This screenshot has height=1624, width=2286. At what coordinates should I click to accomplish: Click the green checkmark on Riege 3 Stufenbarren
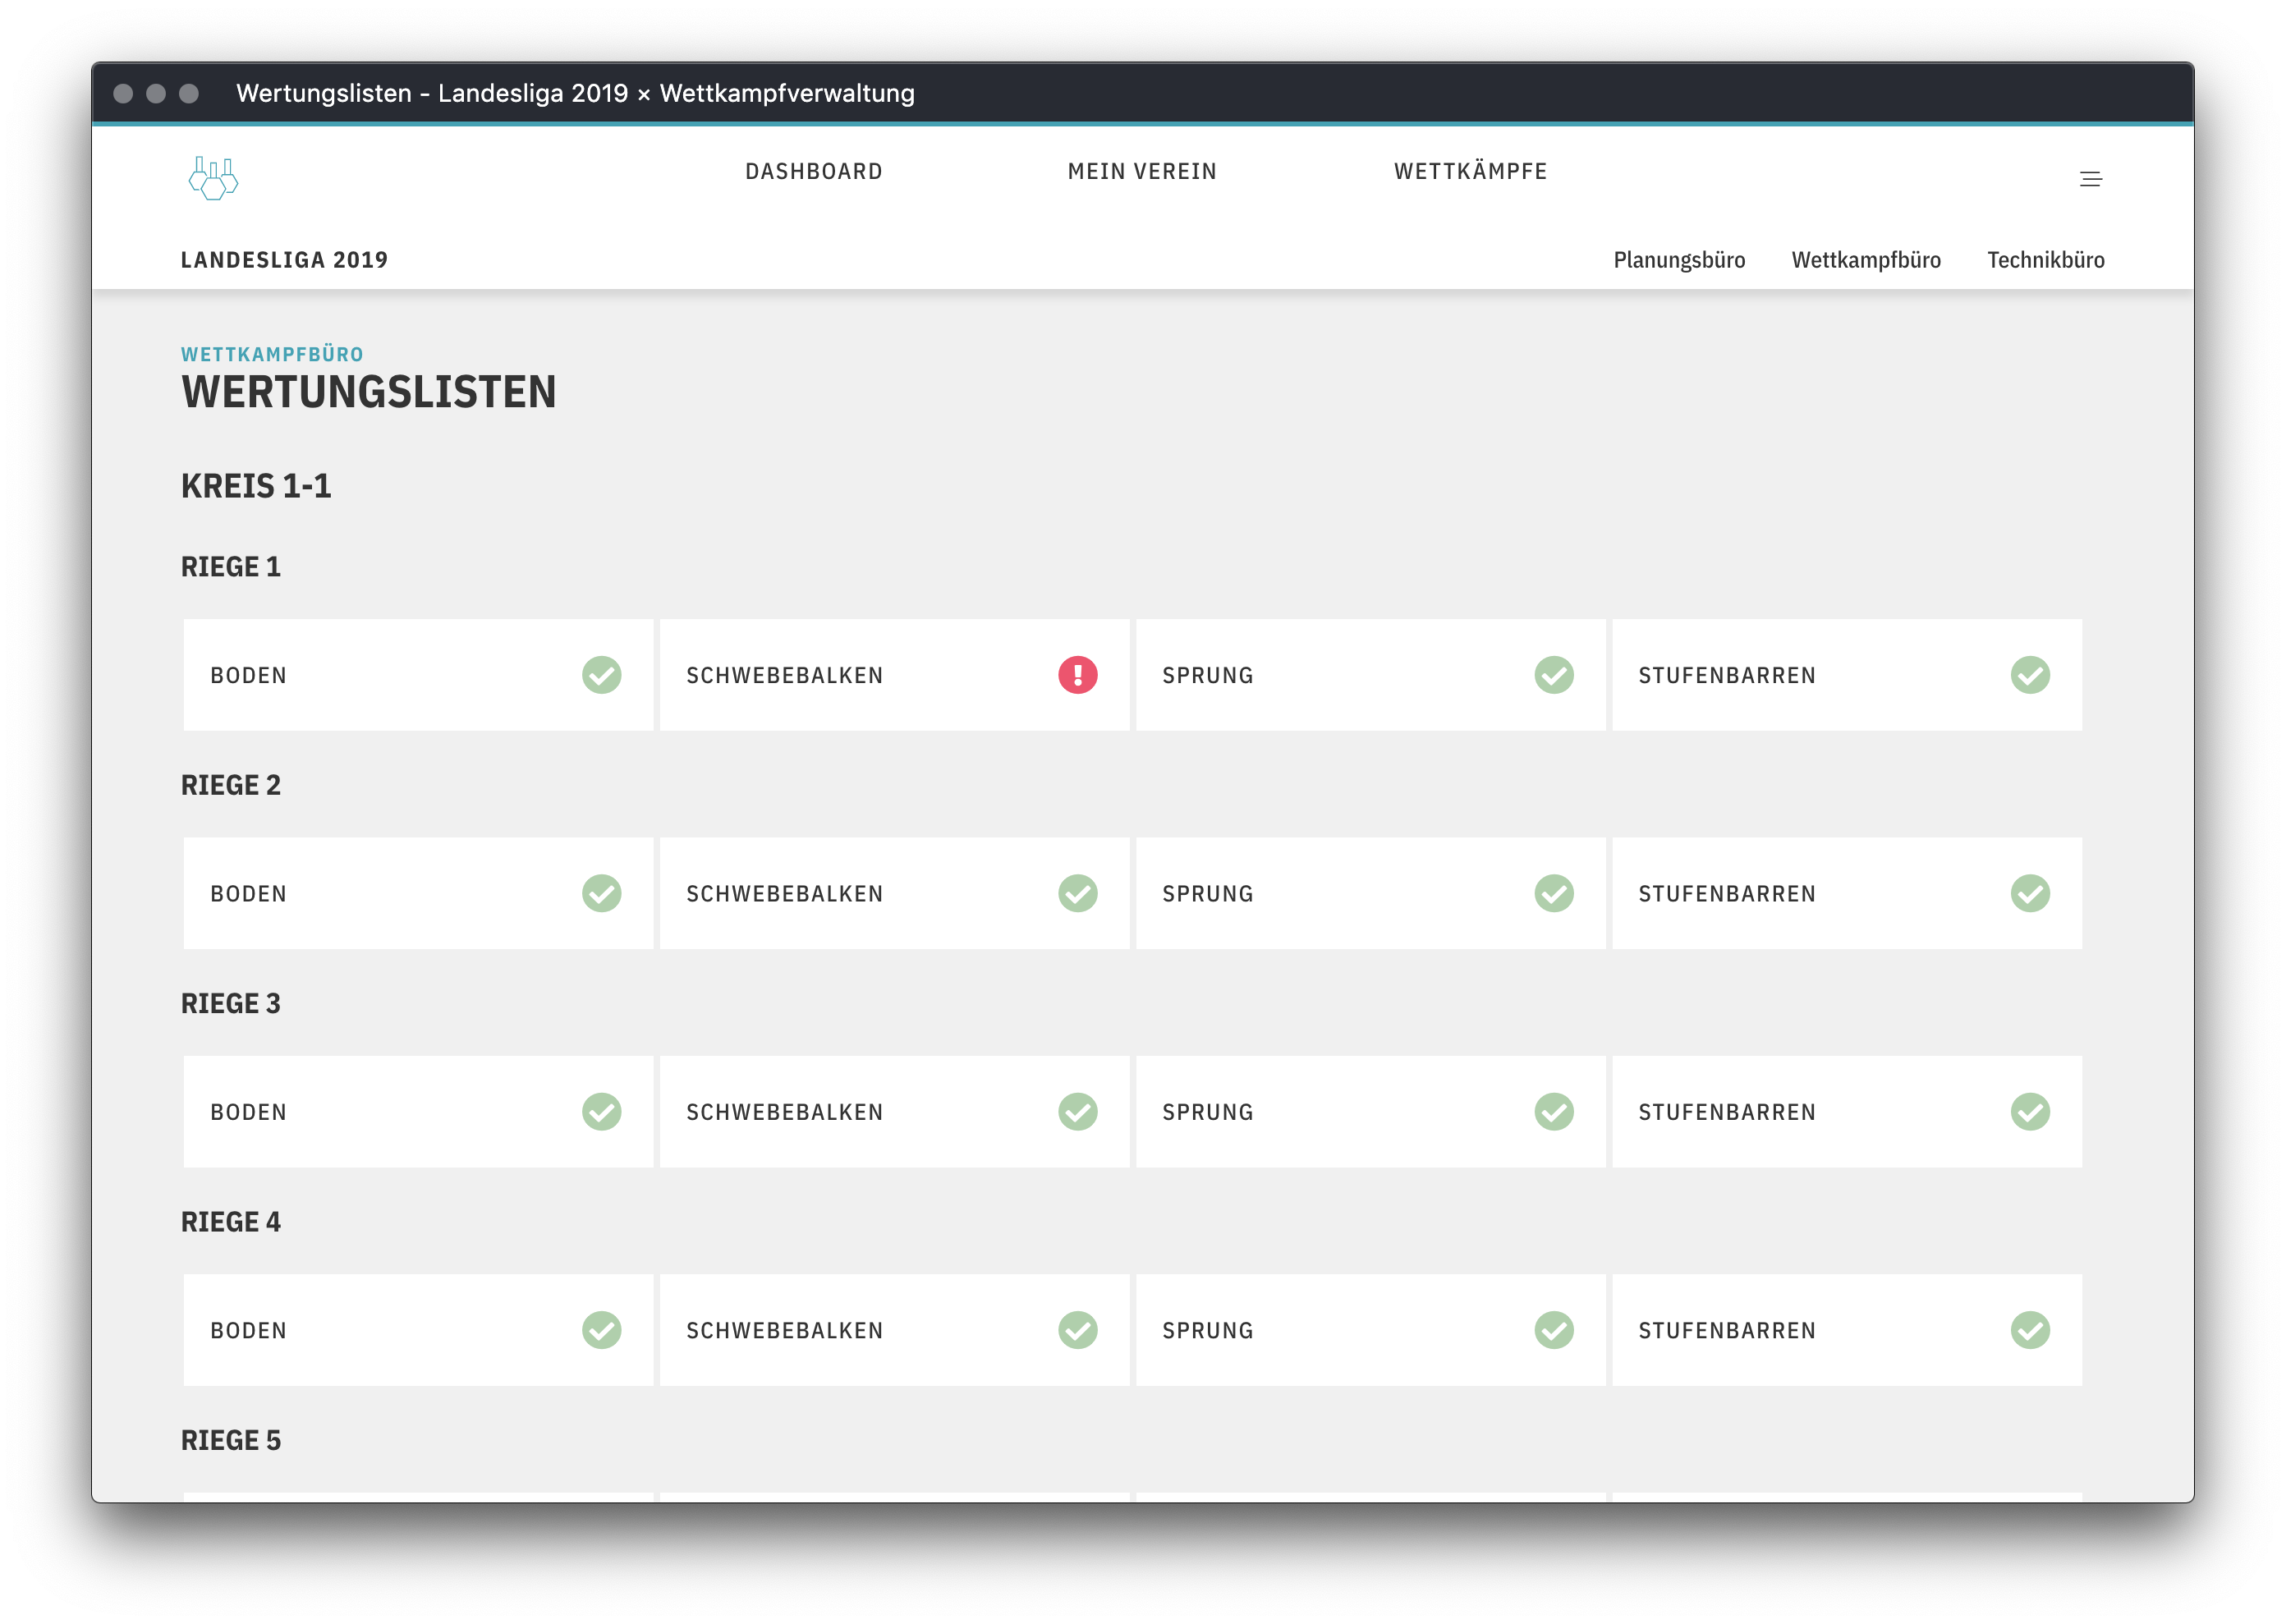point(2029,1111)
